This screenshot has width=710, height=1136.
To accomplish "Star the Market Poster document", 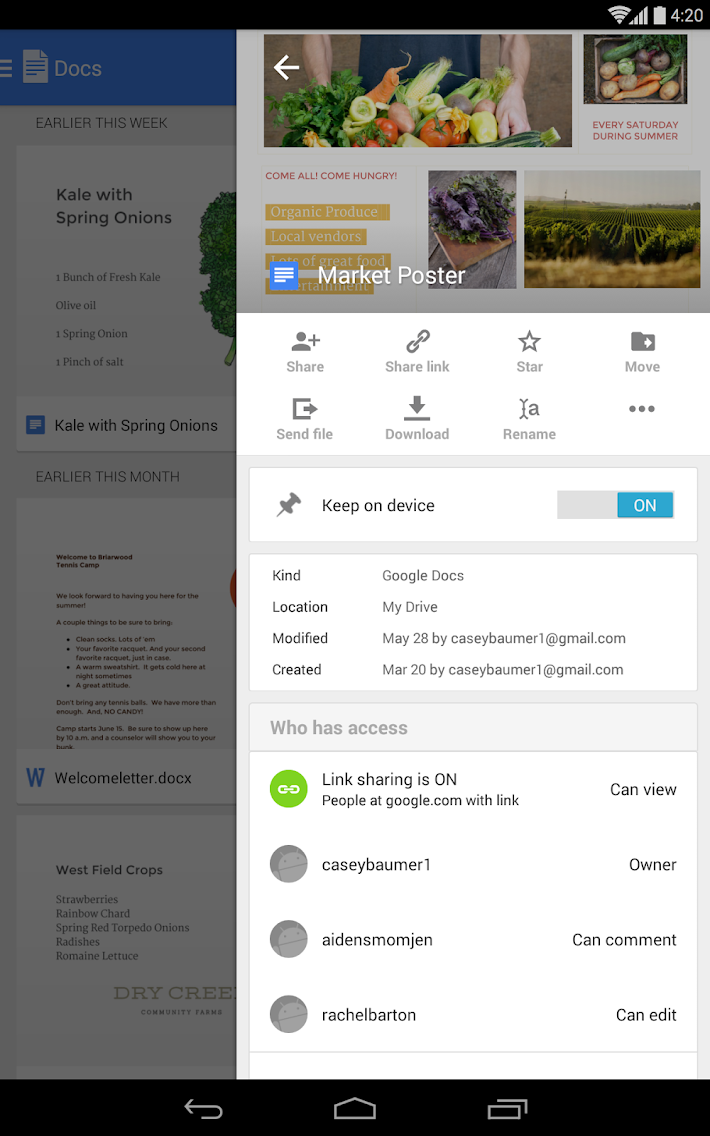I will click(x=529, y=342).
